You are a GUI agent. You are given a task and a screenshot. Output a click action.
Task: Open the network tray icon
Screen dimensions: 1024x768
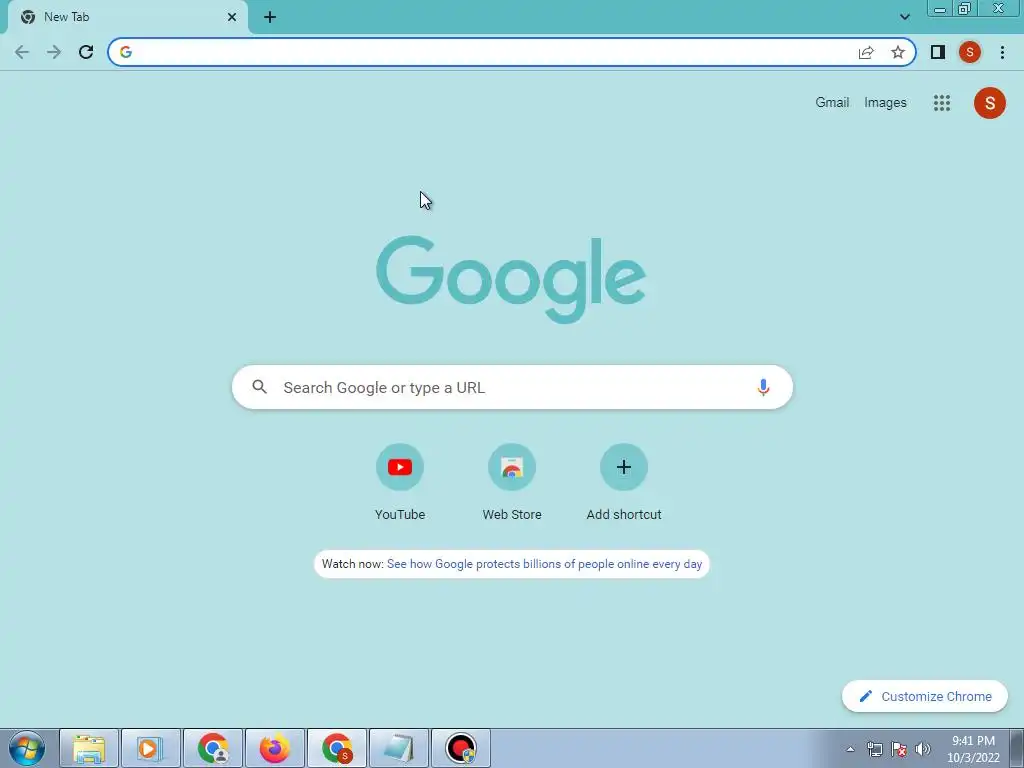874,749
